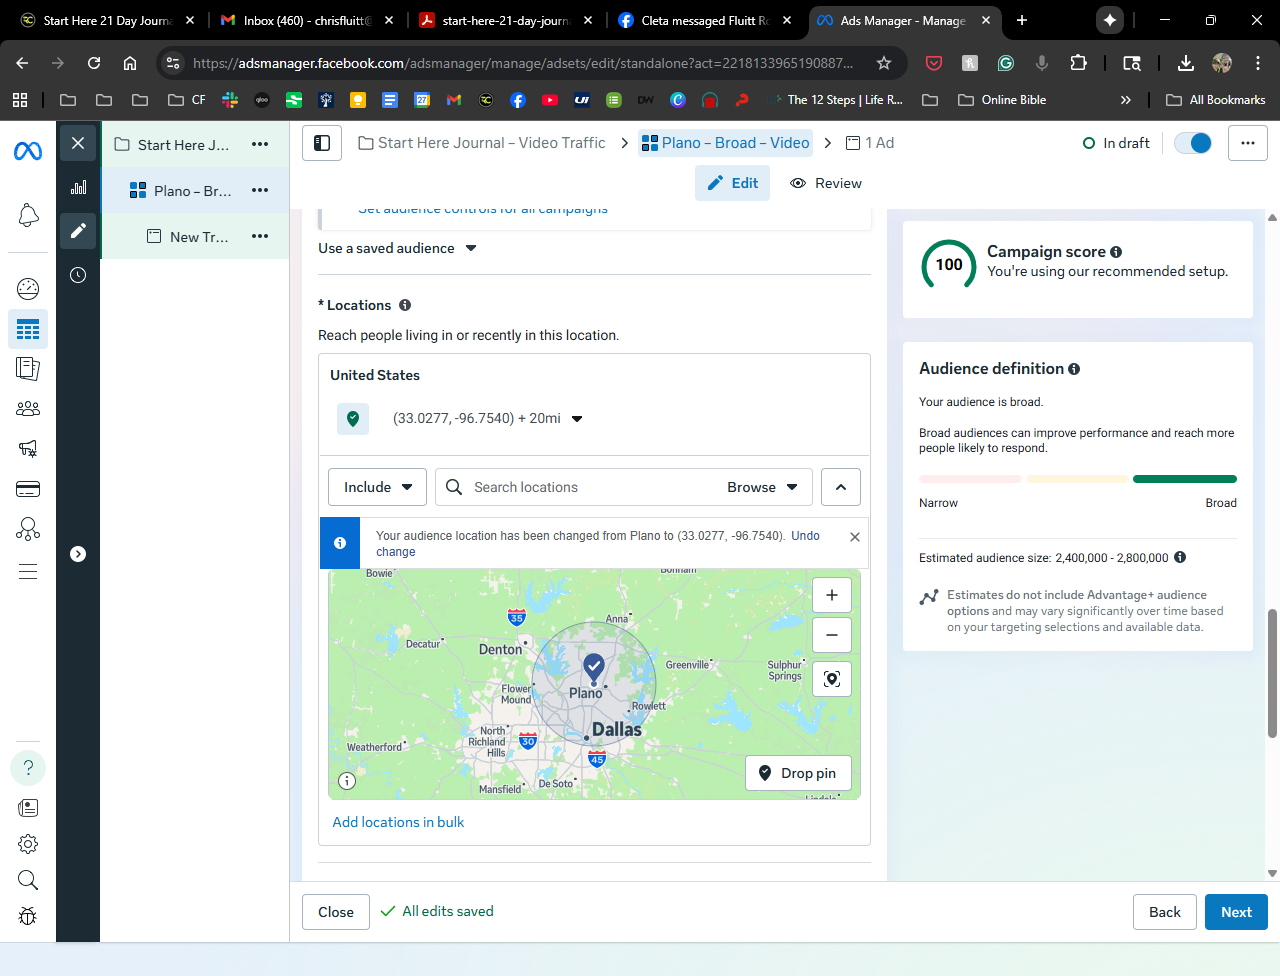
Task: Switch to the Review tab
Action: coord(826,183)
